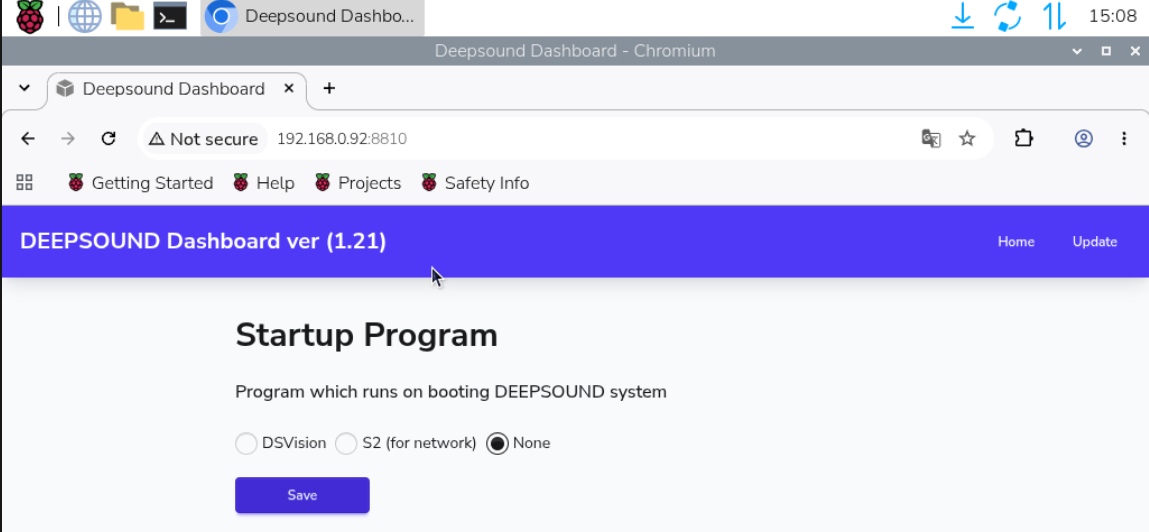Screen dimensions: 1149x532
Task: Click the translate page icon
Action: 931,138
